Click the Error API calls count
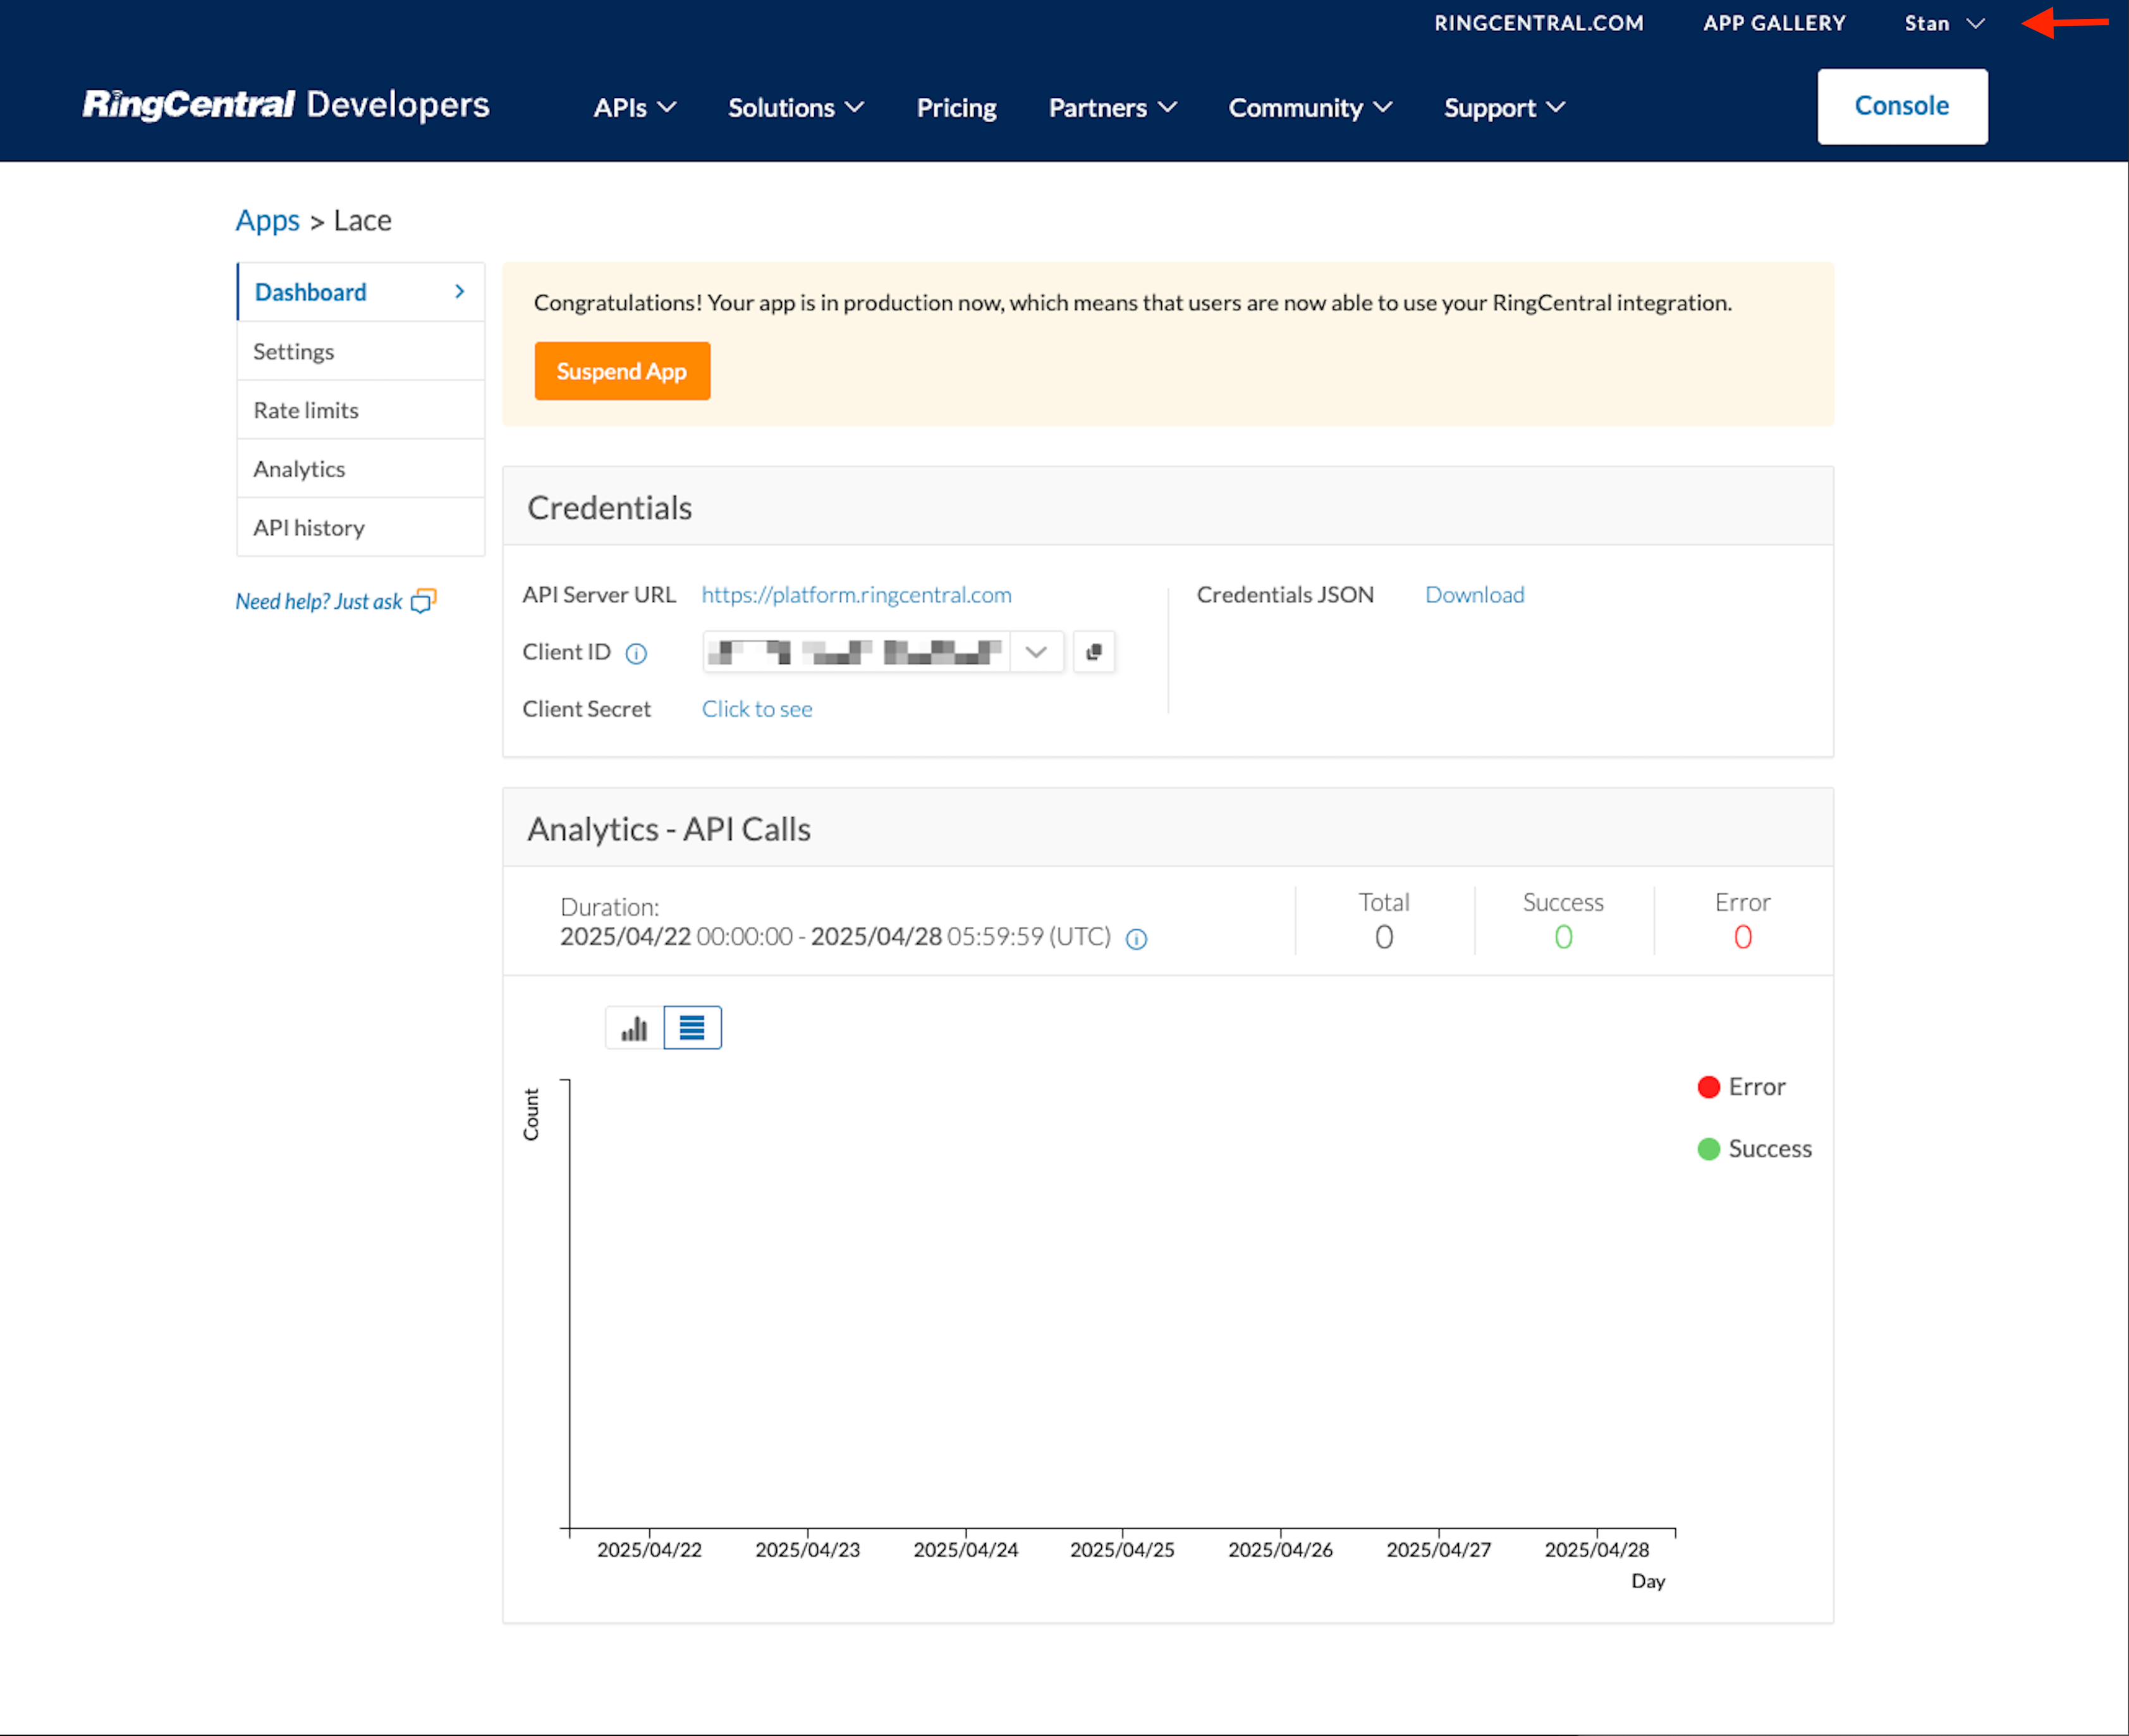Viewport: 2129px width, 1736px height. coord(1743,937)
